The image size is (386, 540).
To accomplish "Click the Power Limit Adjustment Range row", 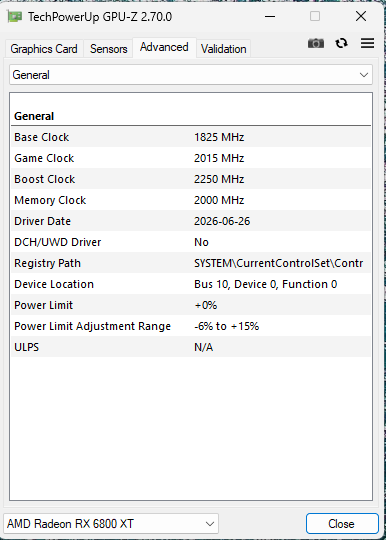I will [x=191, y=326].
